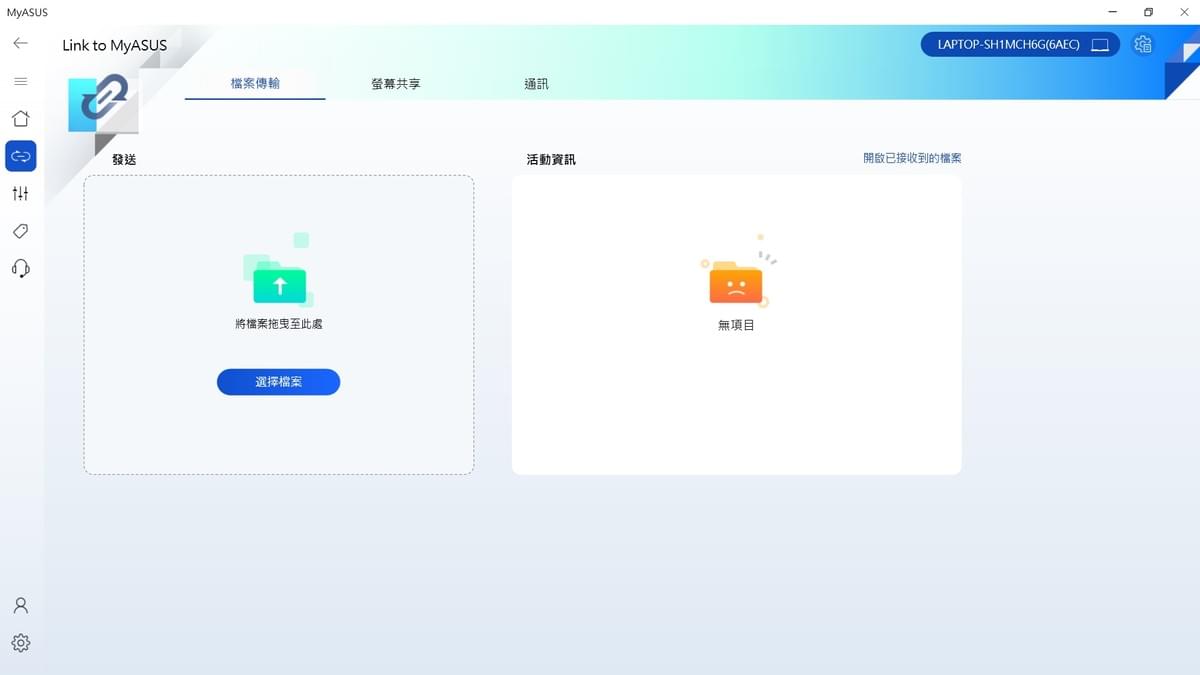Close the MyASUS window
Viewport: 1200px width, 675px height.
click(1183, 12)
